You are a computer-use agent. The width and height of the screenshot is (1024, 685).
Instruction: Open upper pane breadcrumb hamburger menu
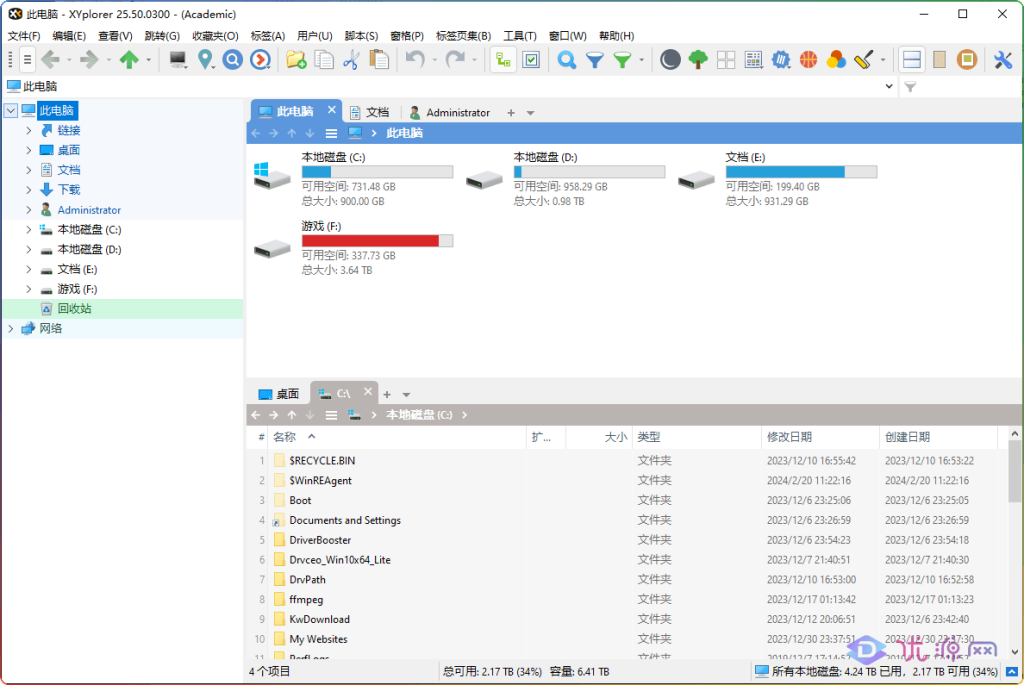(x=331, y=133)
